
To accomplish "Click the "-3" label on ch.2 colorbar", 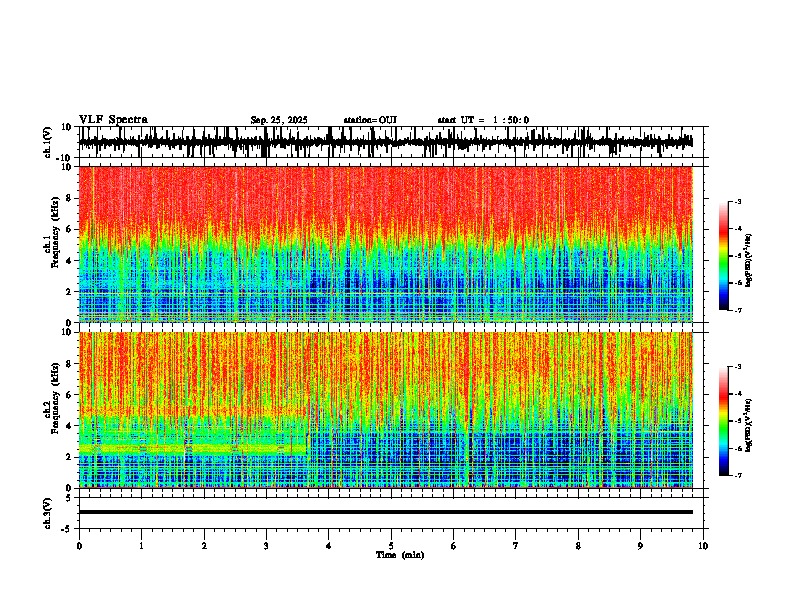I will point(738,367).
